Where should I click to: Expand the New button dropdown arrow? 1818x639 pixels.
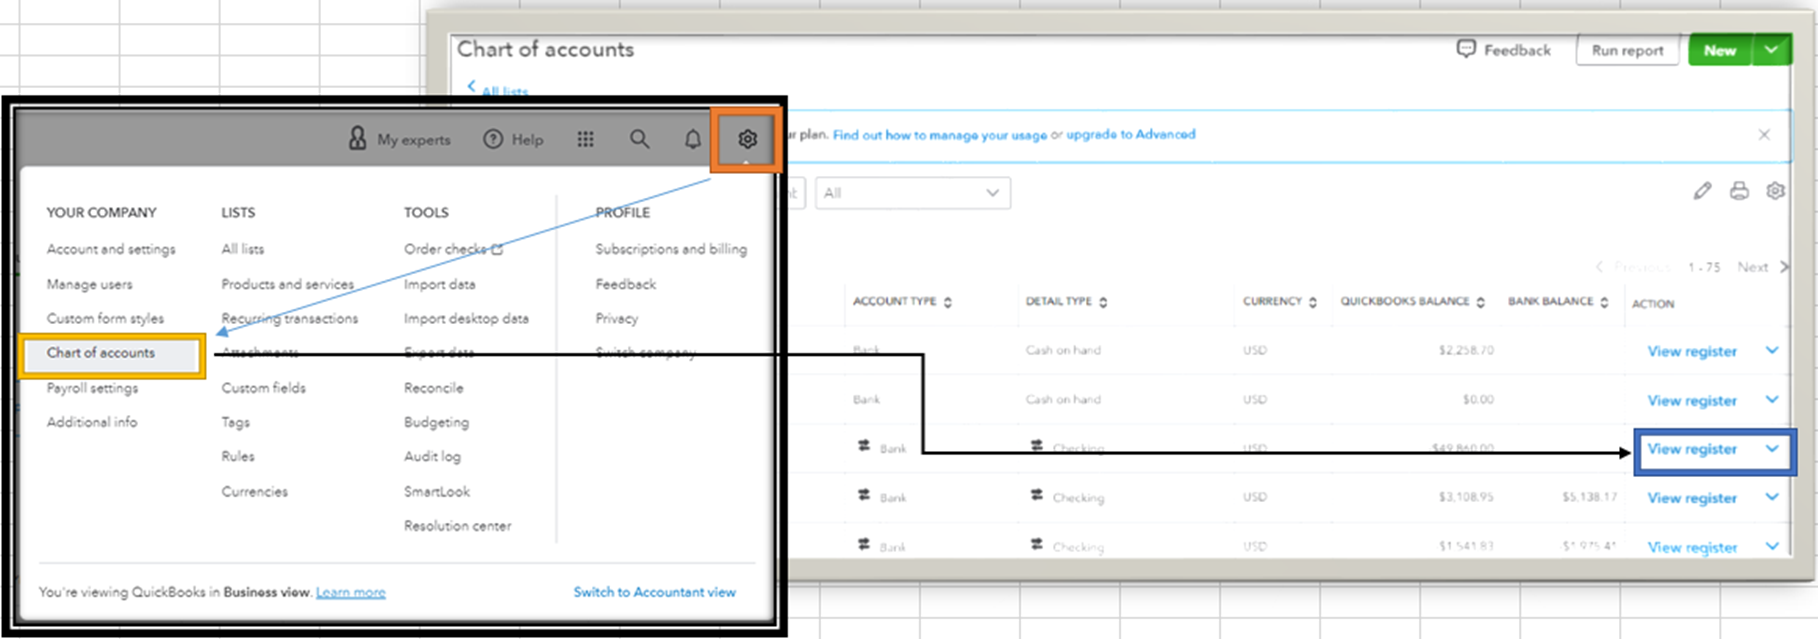click(1771, 50)
